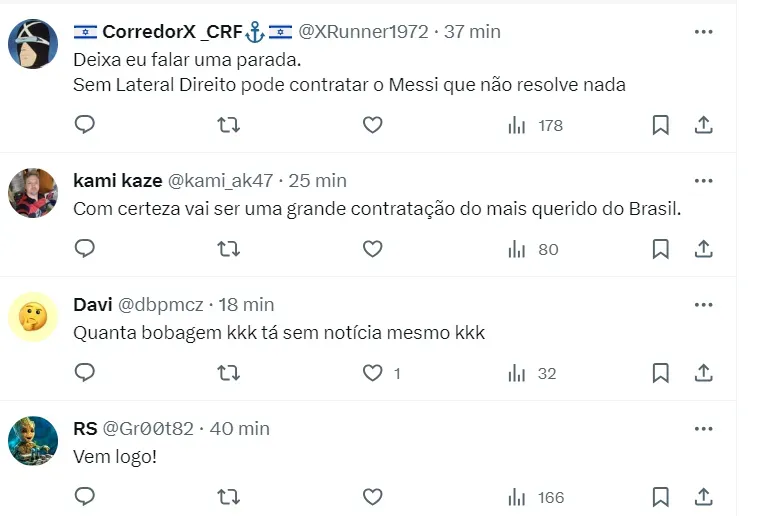Share kami kaze's tweet
This screenshot has width=764, height=516.
[703, 249]
